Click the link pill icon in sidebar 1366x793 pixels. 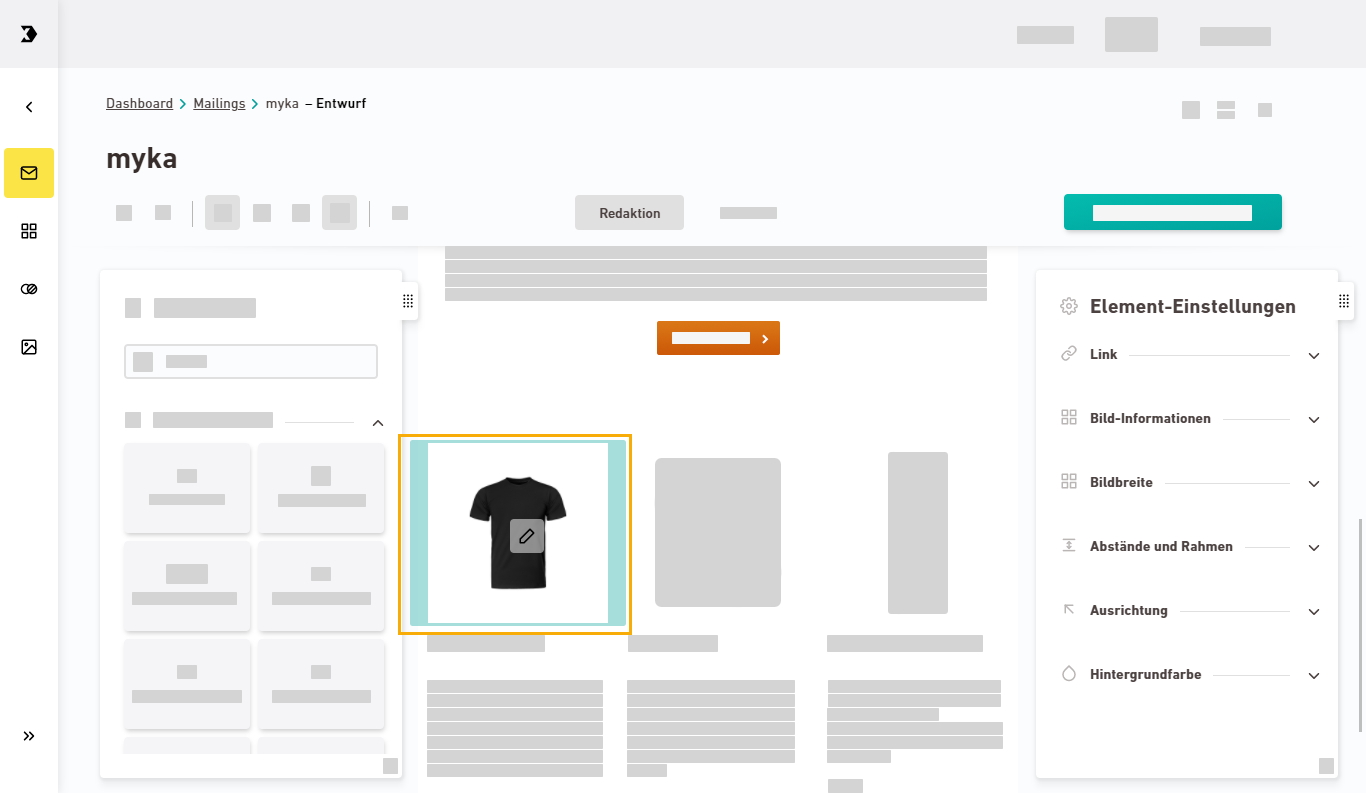point(29,289)
